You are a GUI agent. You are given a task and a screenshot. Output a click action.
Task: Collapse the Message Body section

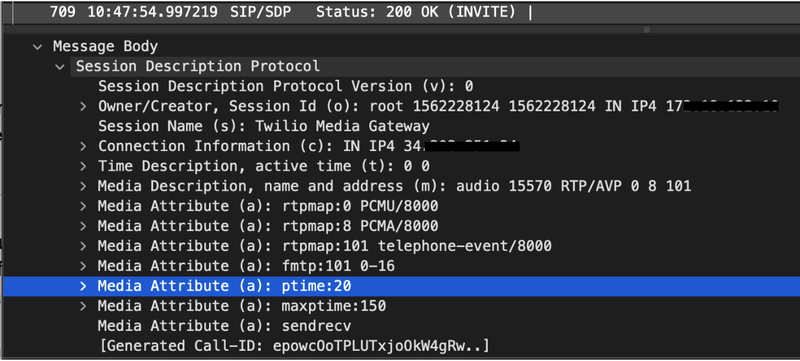coord(37,47)
